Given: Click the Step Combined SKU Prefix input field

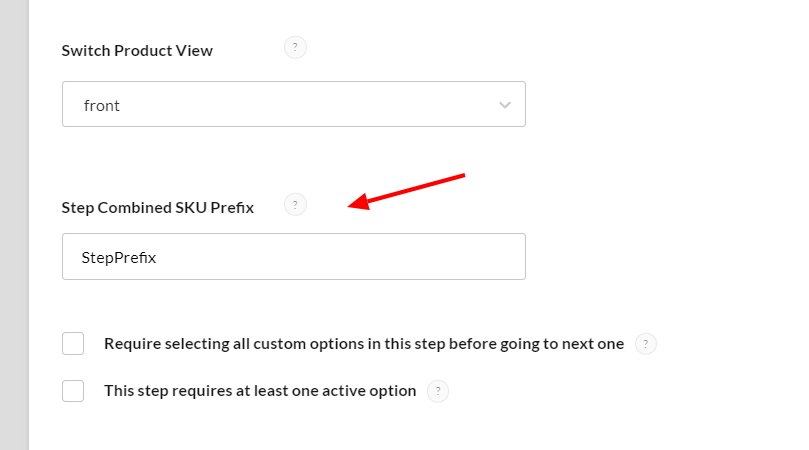Looking at the screenshot, I should coord(293,257).
